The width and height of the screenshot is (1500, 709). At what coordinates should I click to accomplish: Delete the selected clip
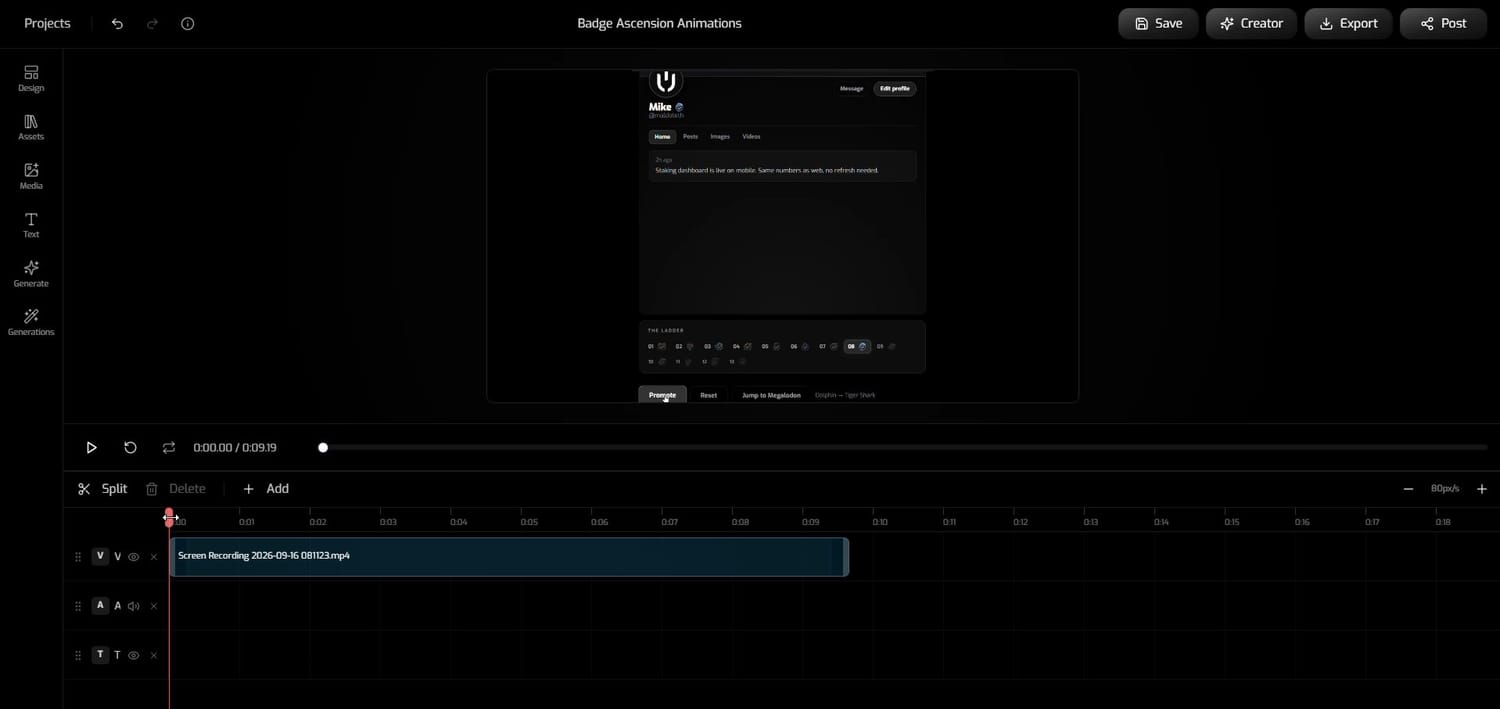coord(175,488)
